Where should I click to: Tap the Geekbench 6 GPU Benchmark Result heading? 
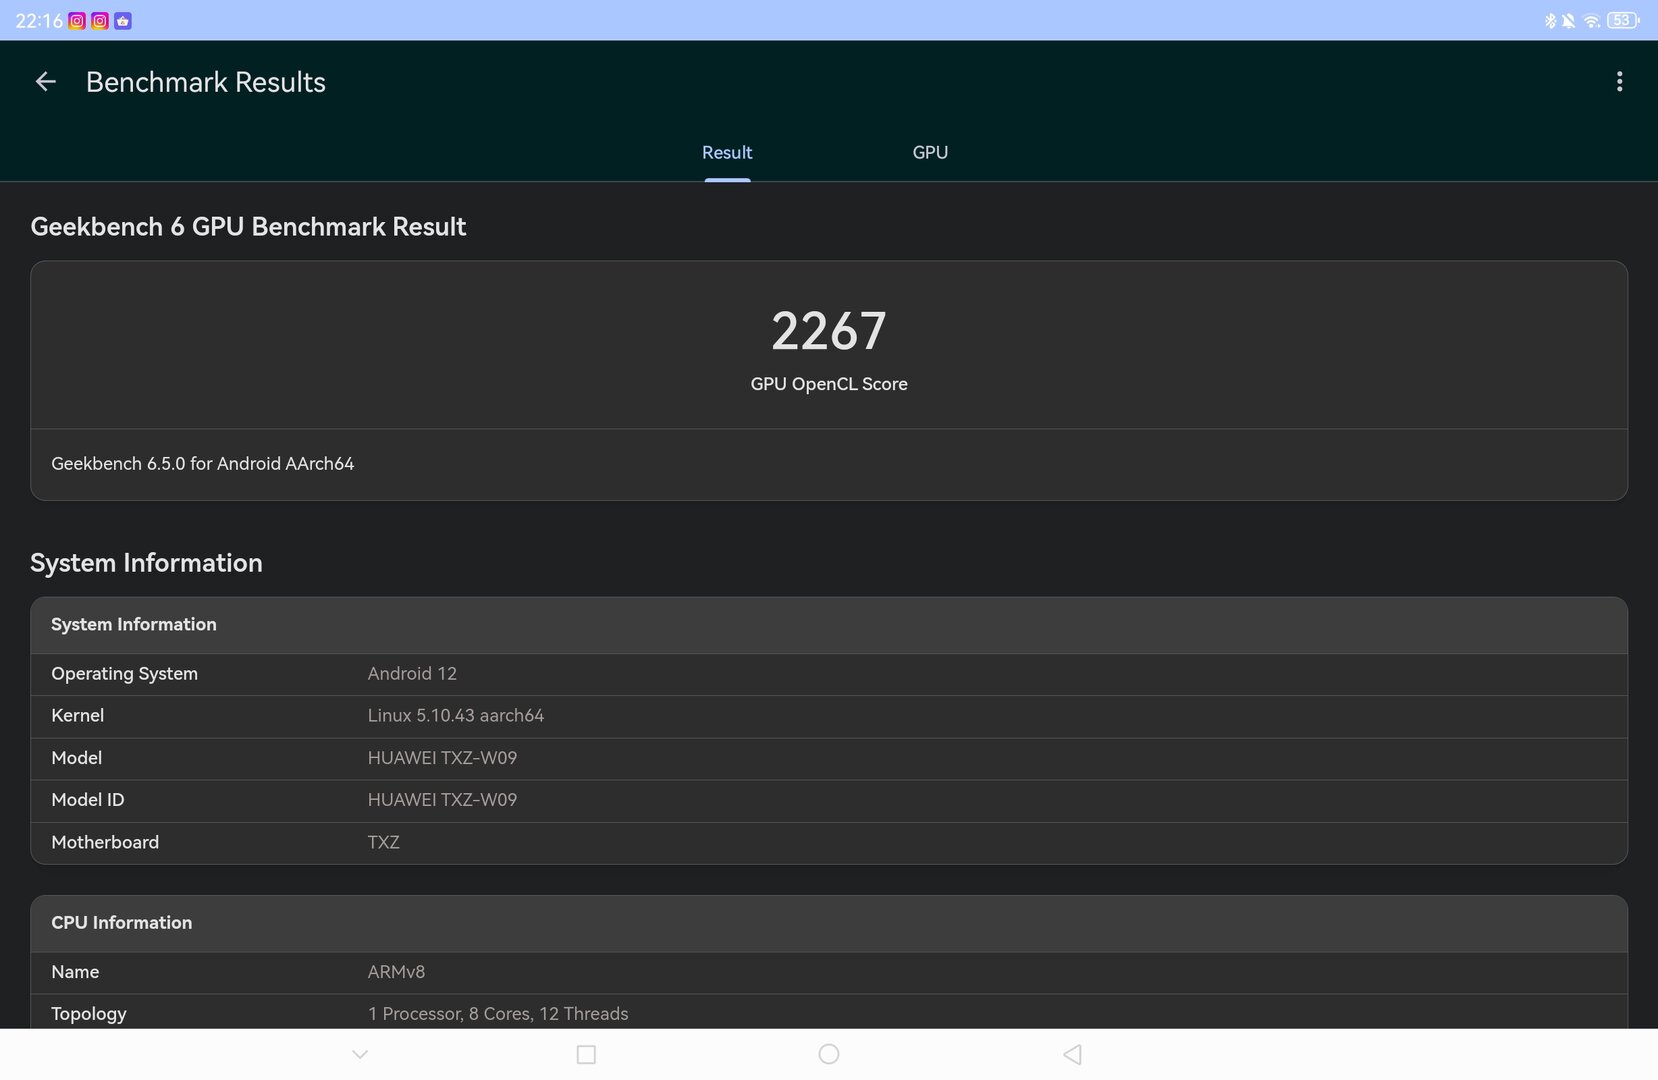[248, 227]
